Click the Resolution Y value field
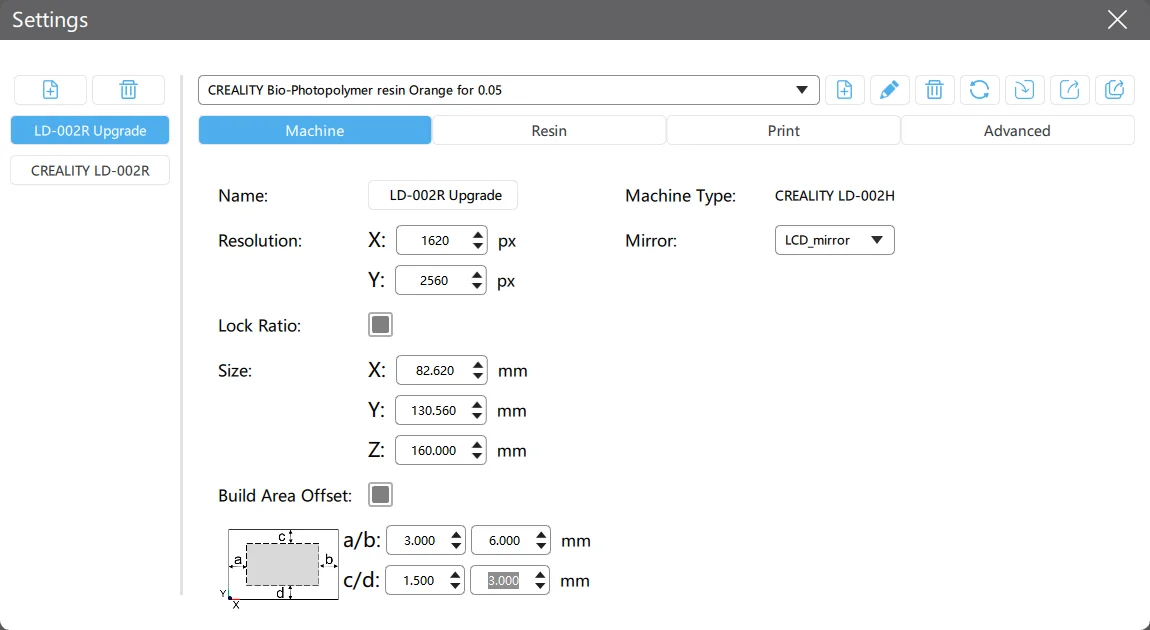The width and height of the screenshot is (1150, 630). pos(433,280)
